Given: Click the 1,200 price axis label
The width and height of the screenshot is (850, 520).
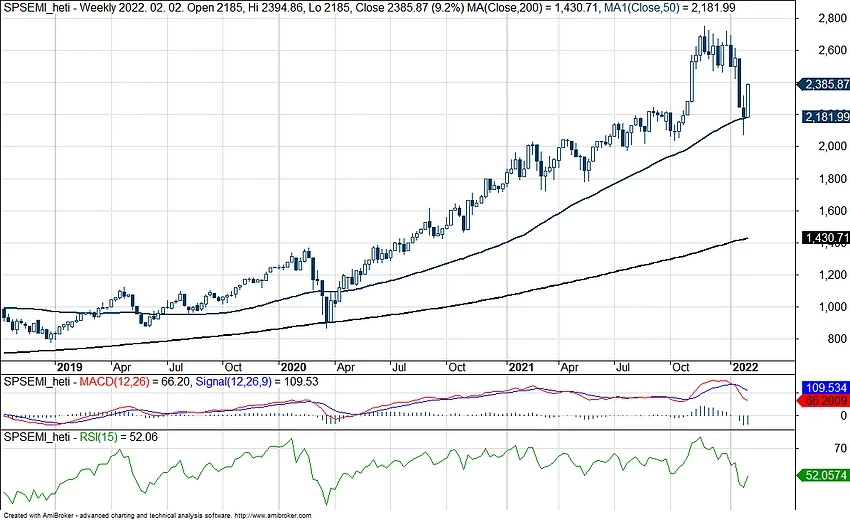Looking at the screenshot, I should point(832,275).
